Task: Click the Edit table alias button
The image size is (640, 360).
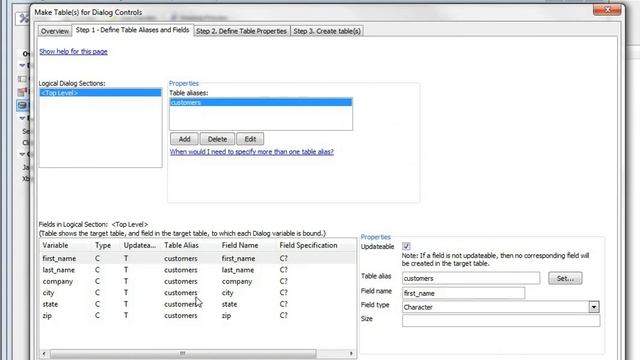Action: (x=250, y=139)
